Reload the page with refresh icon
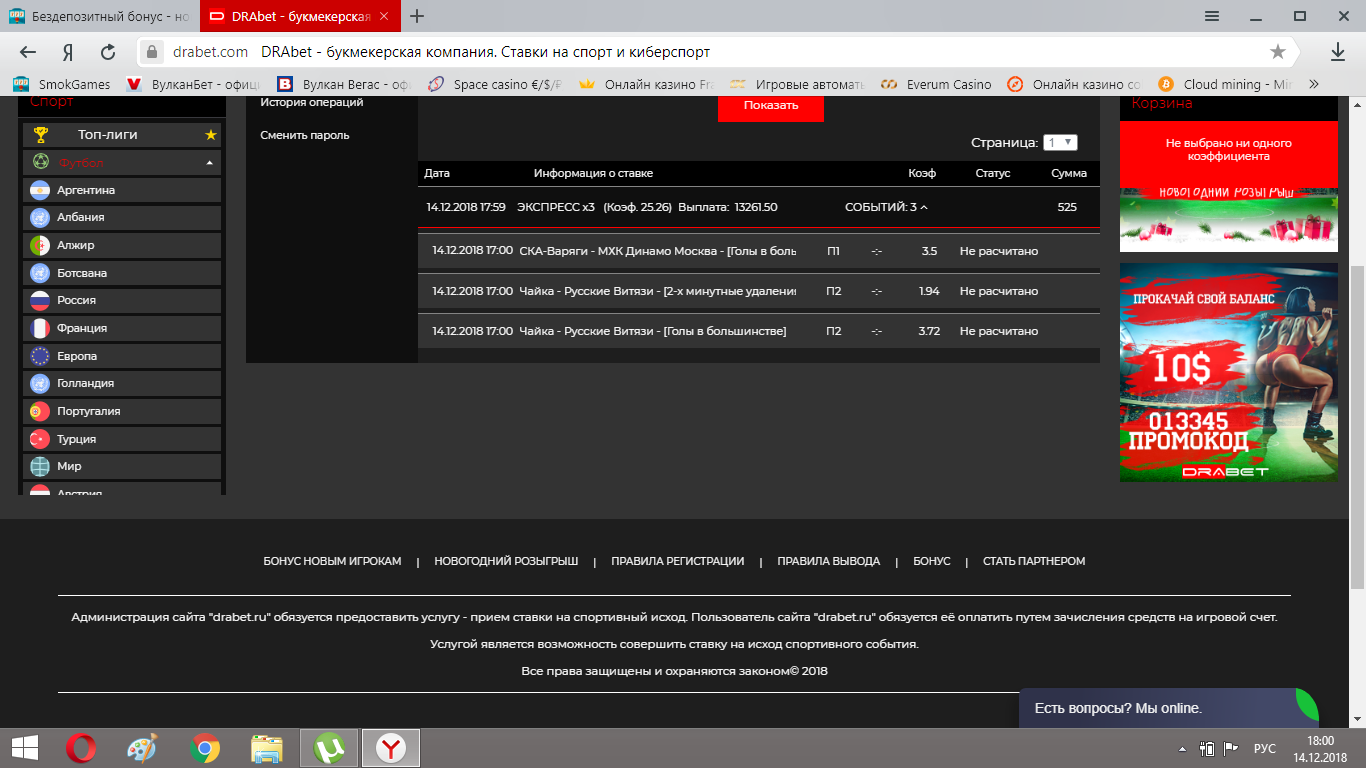The width and height of the screenshot is (1366, 768). [108, 52]
